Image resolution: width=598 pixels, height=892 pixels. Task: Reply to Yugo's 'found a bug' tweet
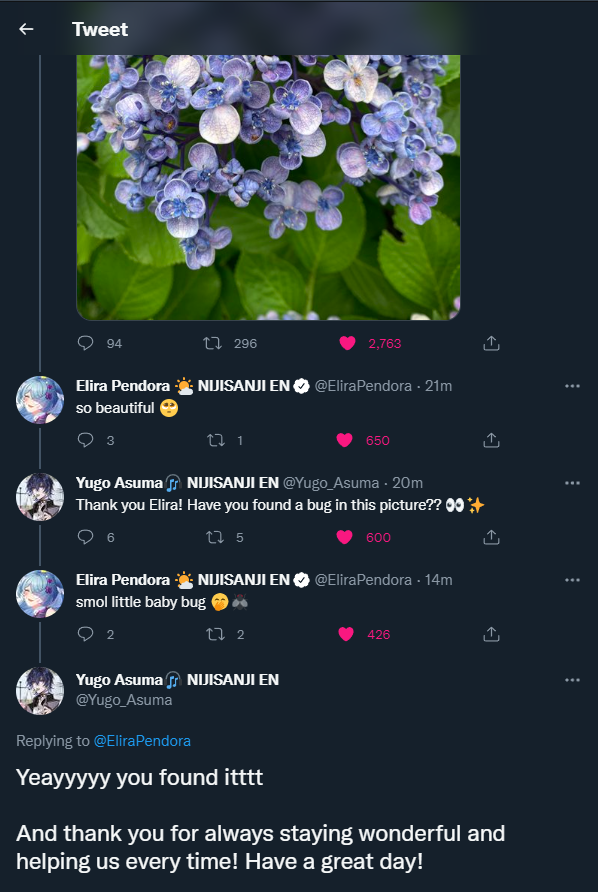click(x=85, y=537)
